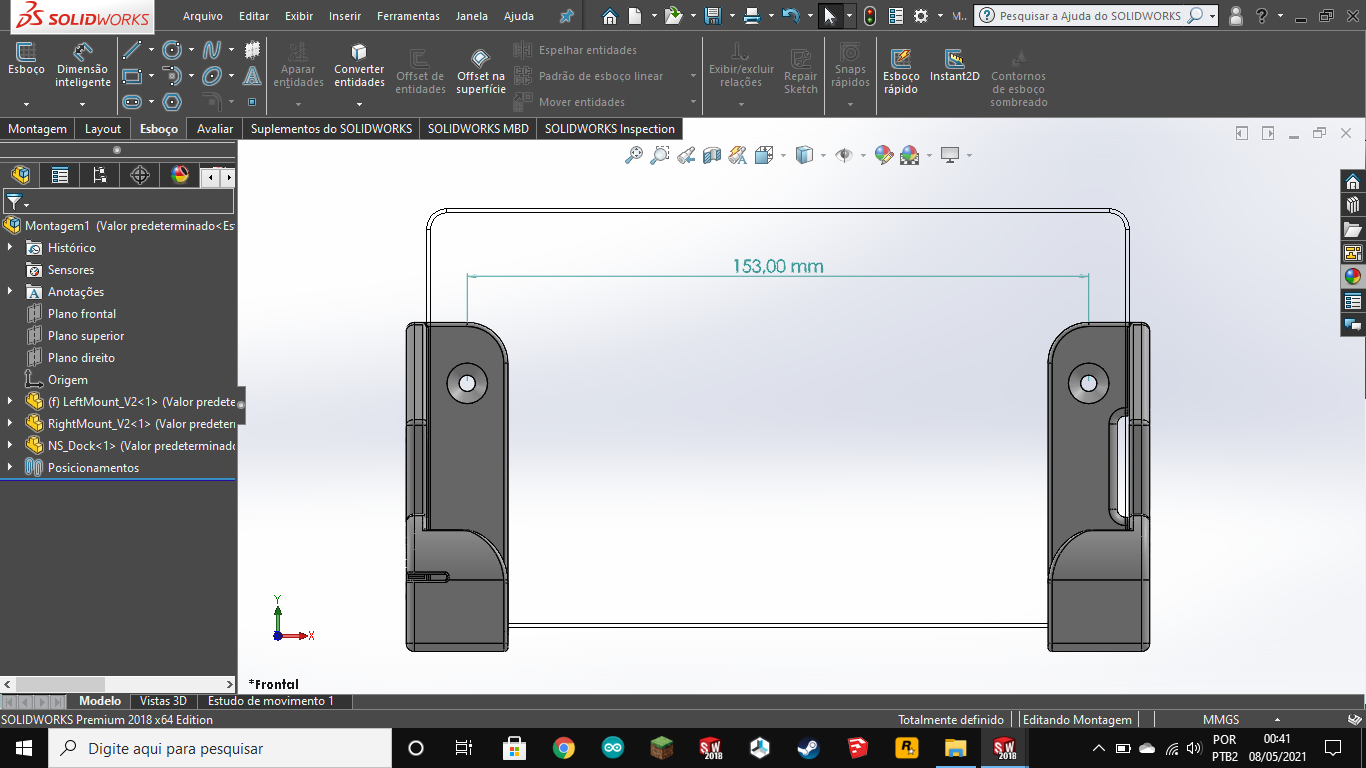Image resolution: width=1366 pixels, height=768 pixels.
Task: Open the Esboço dropdown arrow
Action: tap(26, 104)
